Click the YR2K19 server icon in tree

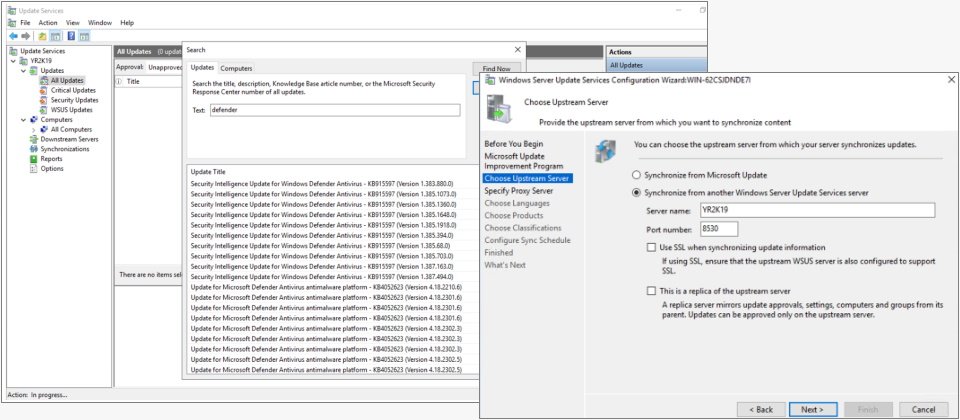(24, 61)
